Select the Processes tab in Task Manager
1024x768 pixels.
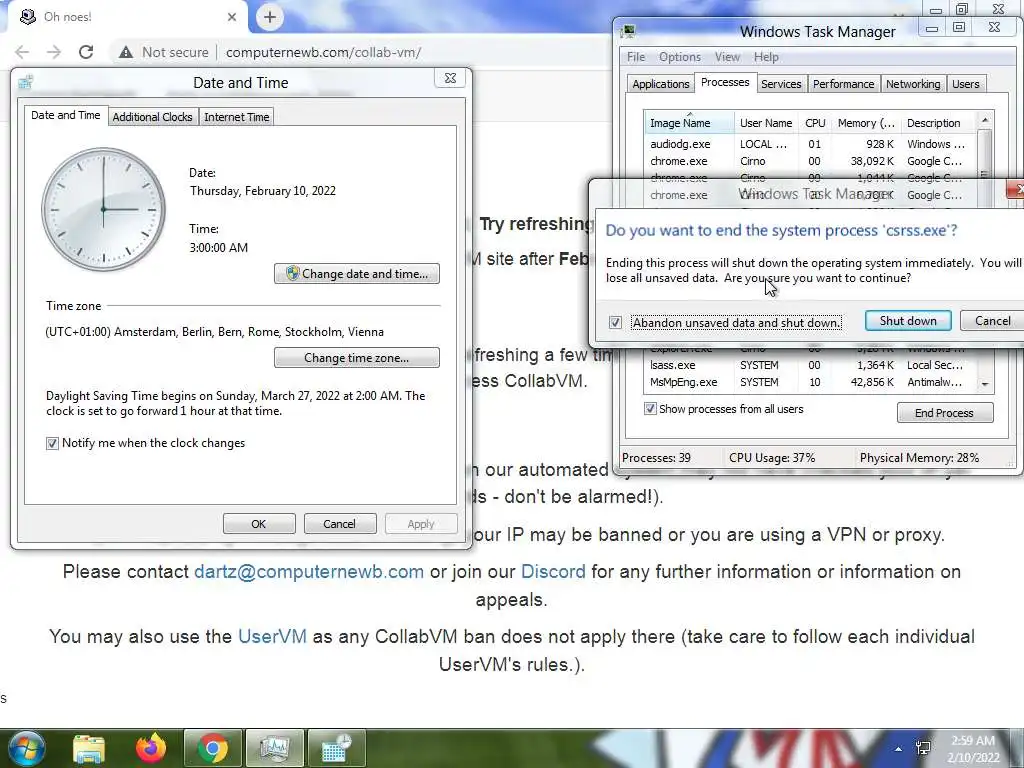tap(725, 82)
